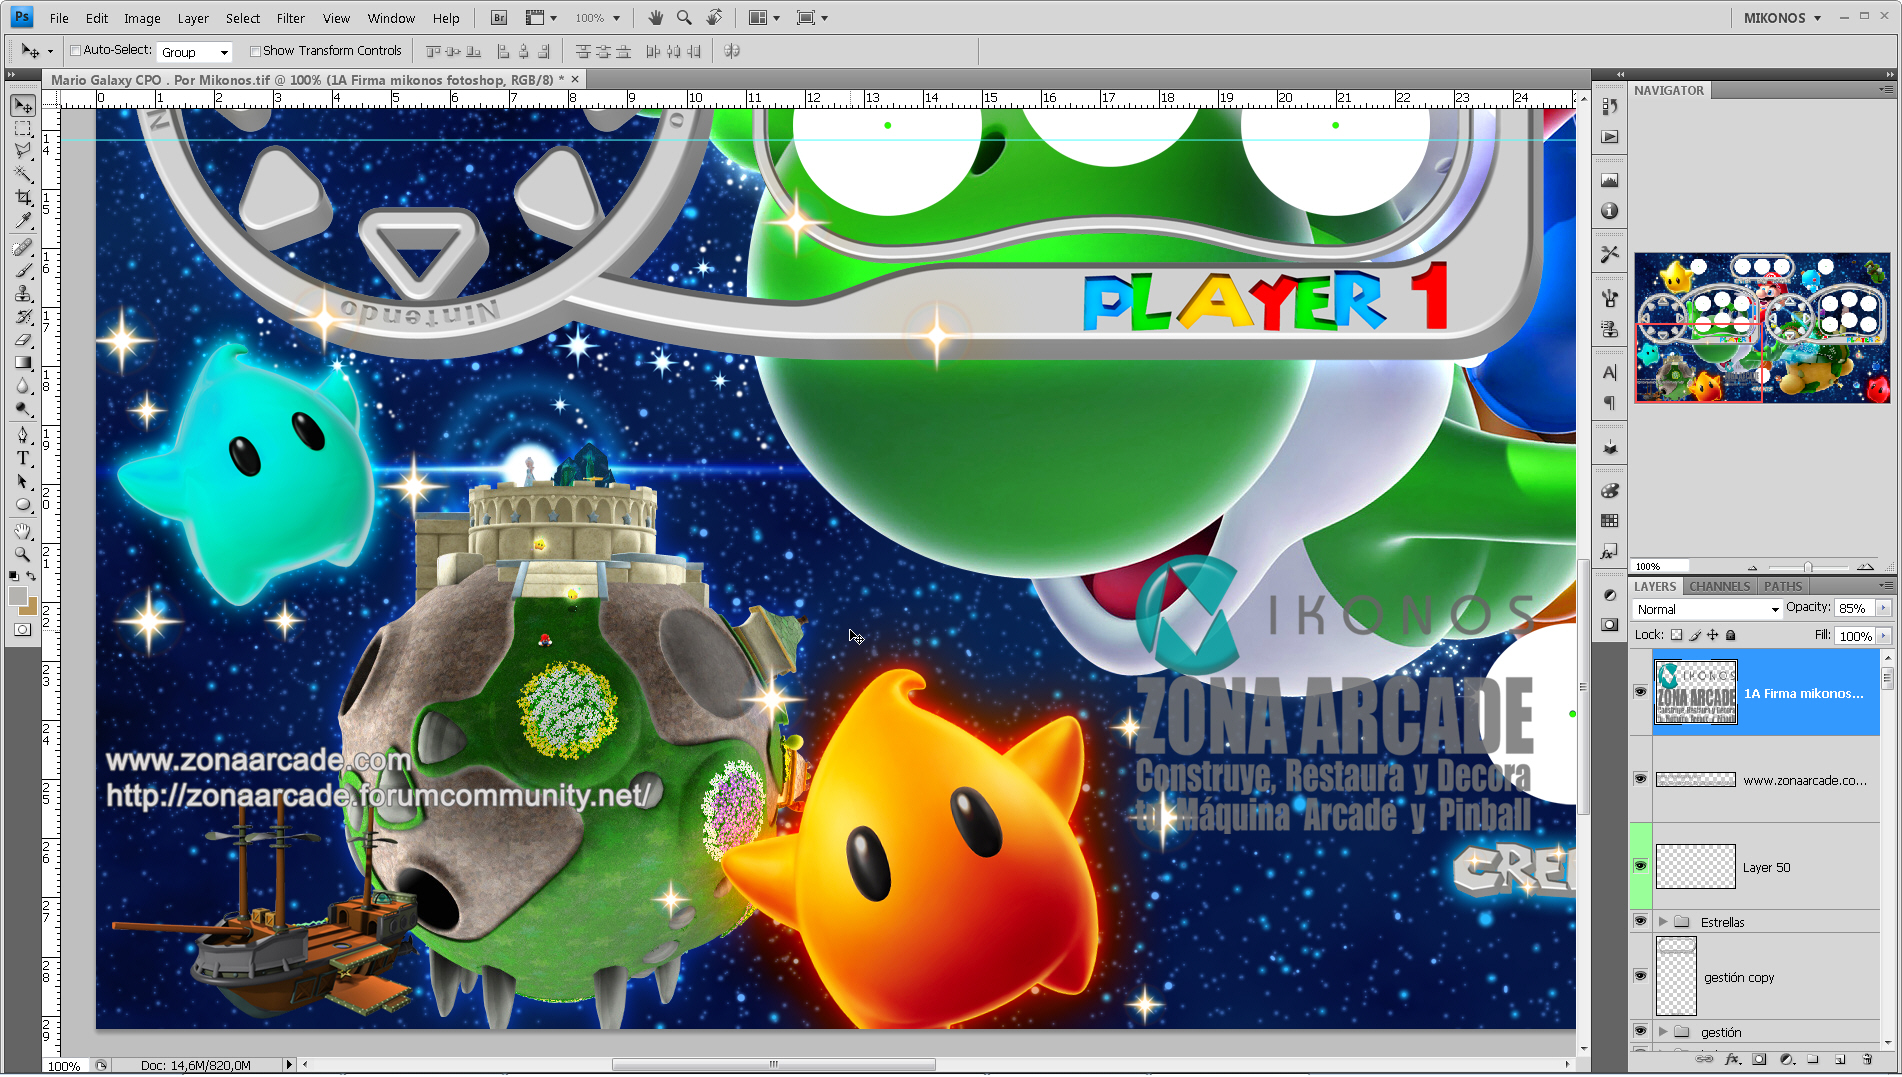
Task: Toggle the Lock transparent pixels option
Action: click(1677, 635)
